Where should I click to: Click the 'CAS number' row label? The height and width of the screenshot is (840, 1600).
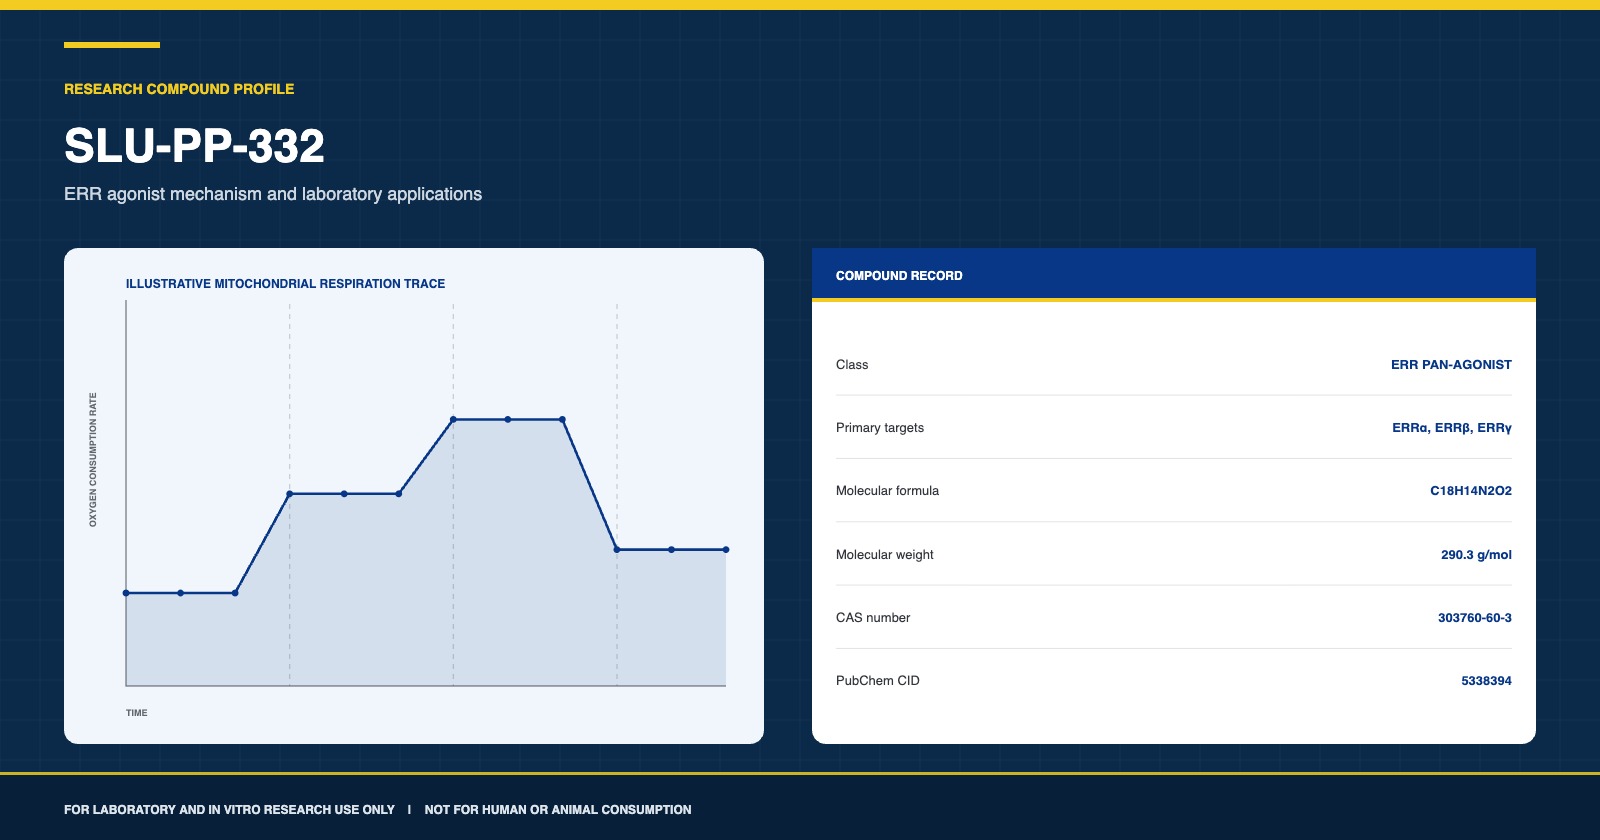pyautogui.click(x=873, y=618)
